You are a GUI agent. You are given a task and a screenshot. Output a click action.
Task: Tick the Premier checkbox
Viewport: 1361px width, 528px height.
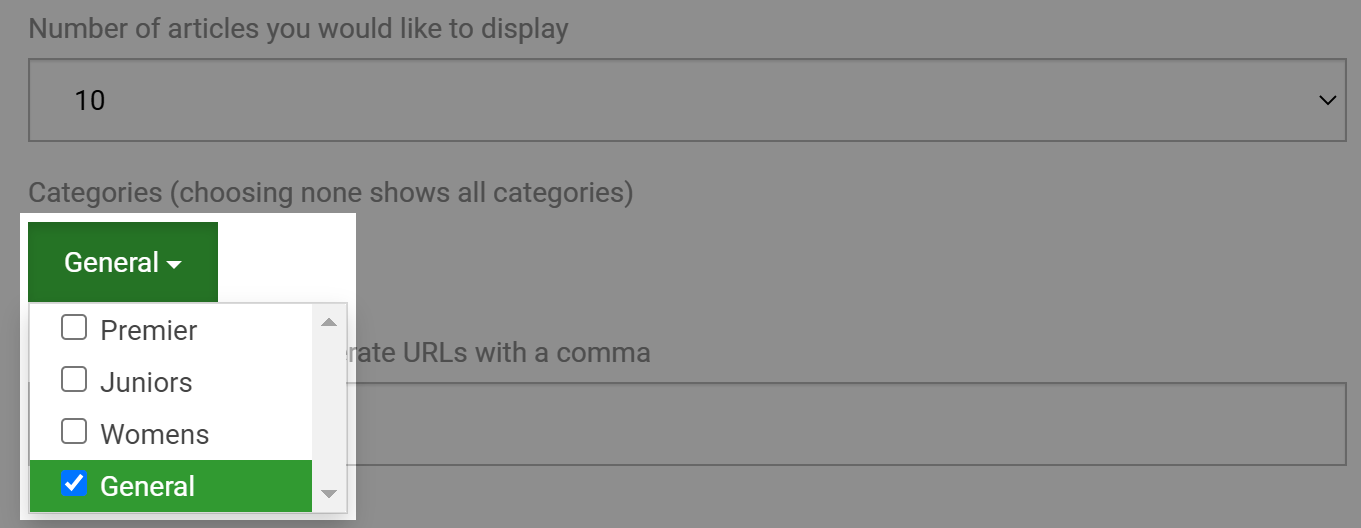point(74,328)
